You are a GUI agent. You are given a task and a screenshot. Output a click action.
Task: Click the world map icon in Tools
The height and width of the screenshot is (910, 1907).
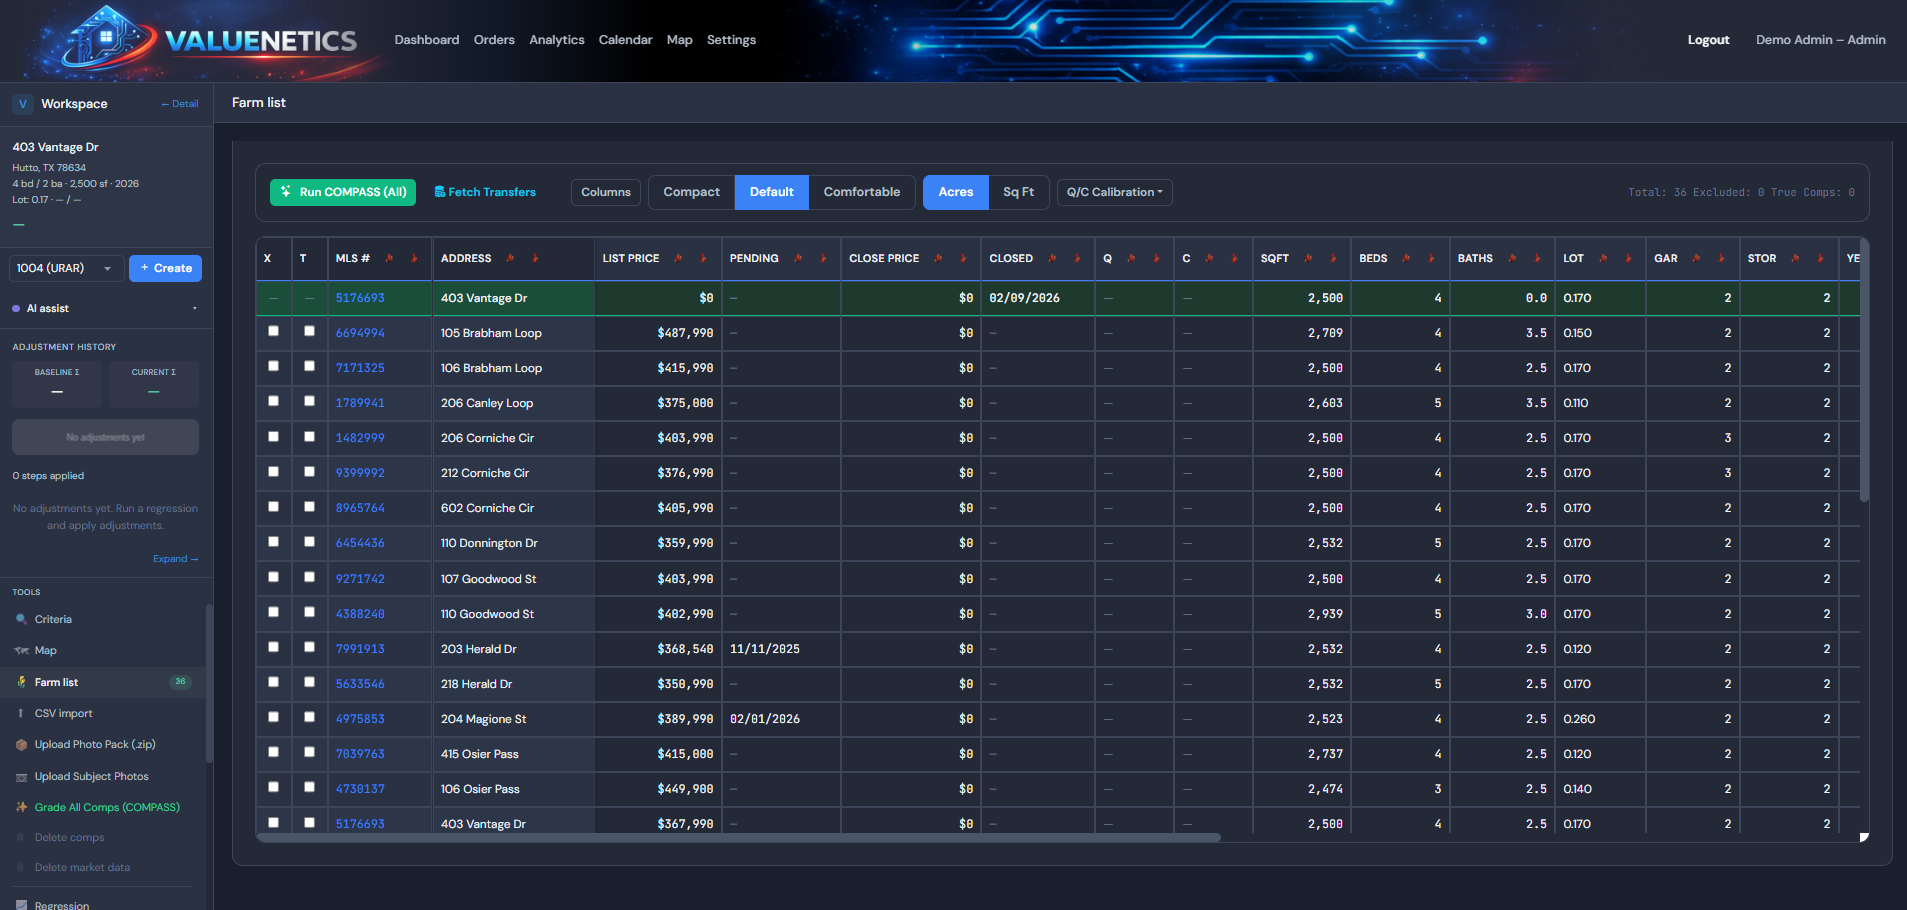pyautogui.click(x=21, y=651)
